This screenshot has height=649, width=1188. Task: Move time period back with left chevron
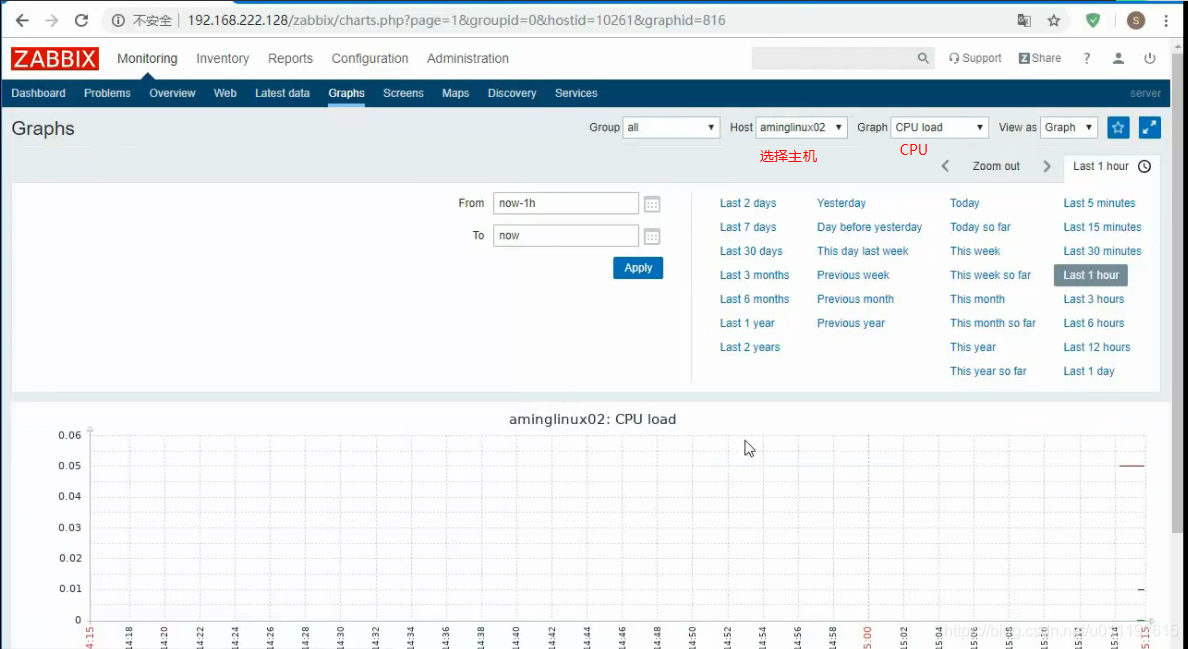tap(945, 166)
